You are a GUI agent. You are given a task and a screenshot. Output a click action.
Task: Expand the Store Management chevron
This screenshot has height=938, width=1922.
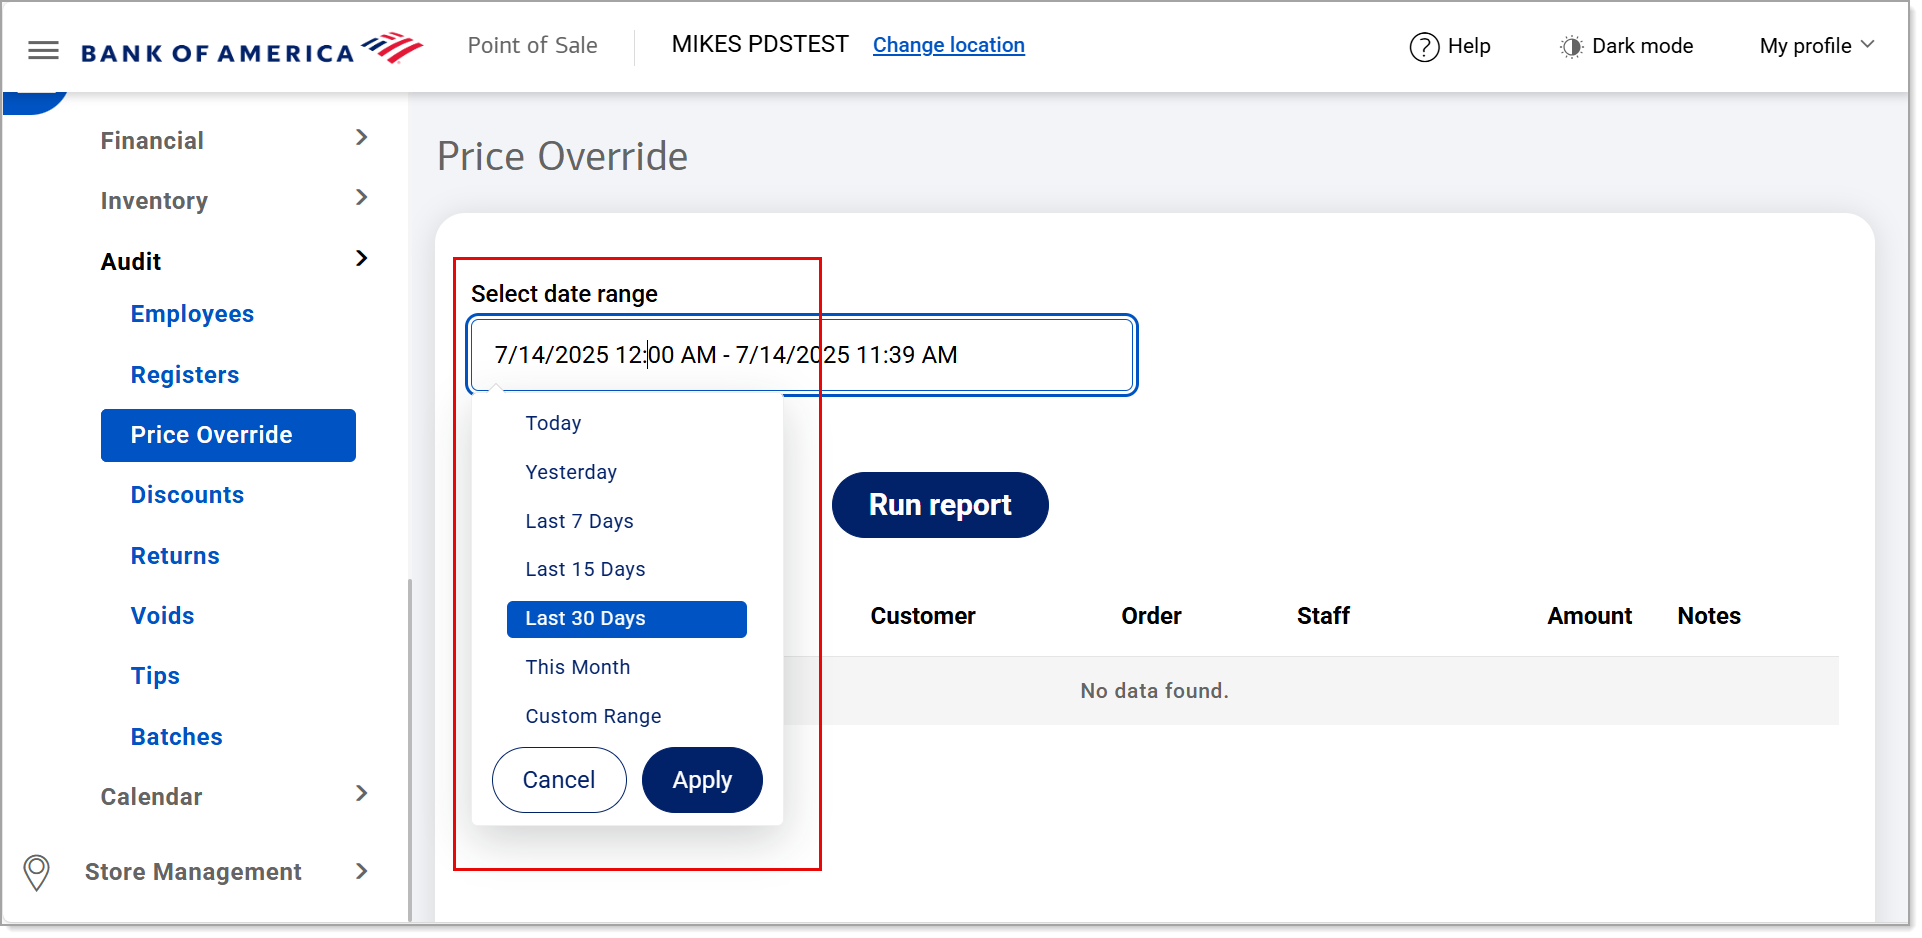tap(362, 872)
